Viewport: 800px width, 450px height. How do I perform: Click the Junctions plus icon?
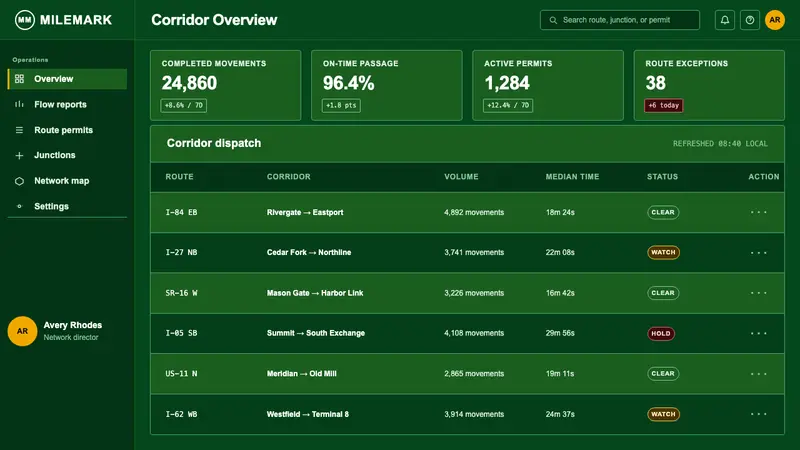tap(19, 155)
